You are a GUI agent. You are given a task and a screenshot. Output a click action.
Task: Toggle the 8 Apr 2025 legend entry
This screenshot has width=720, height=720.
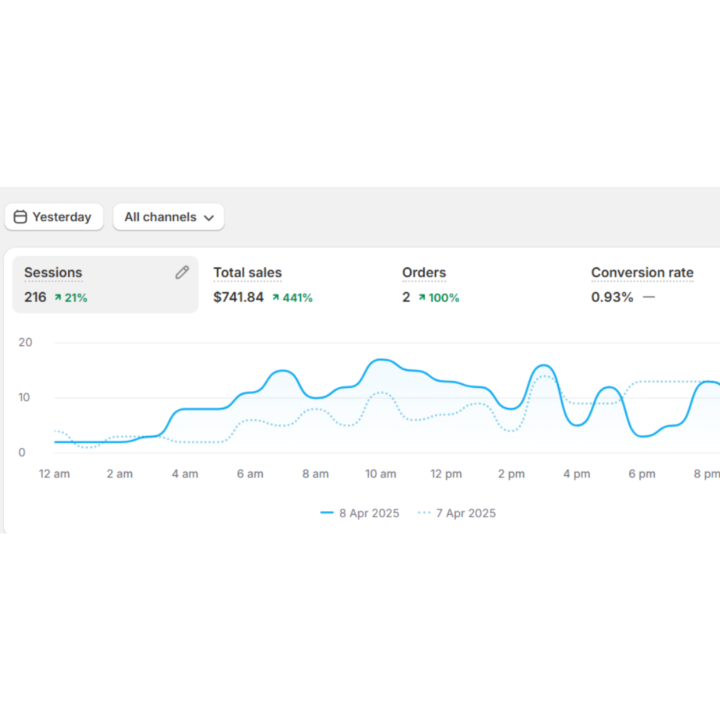click(360, 513)
